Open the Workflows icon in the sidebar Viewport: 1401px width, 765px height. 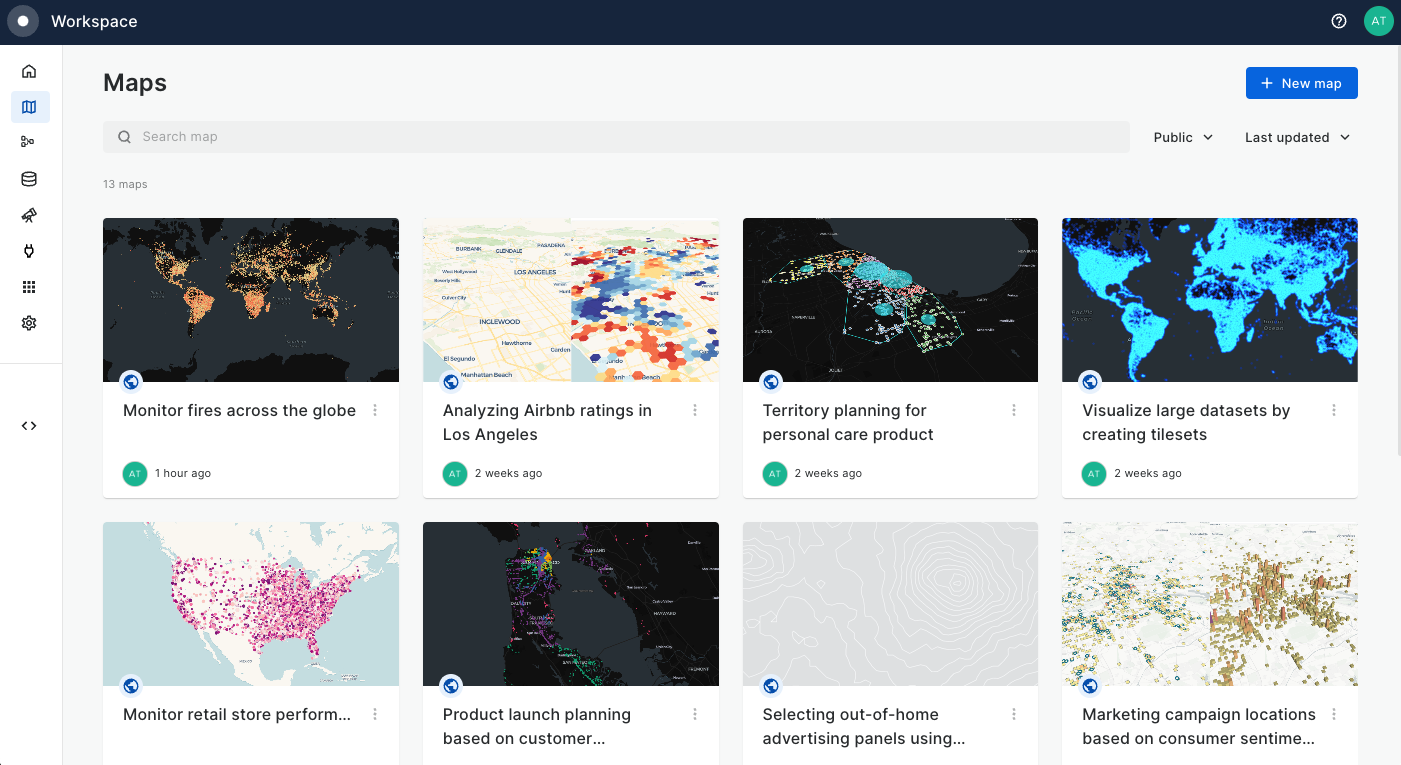[x=29, y=143]
